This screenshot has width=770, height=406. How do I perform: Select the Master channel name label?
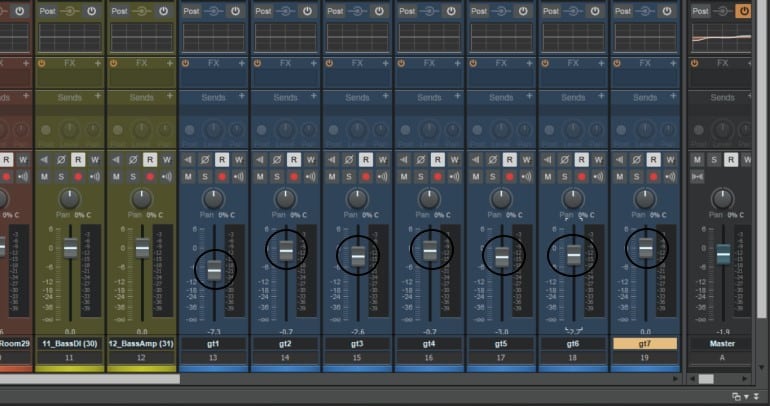coord(722,343)
